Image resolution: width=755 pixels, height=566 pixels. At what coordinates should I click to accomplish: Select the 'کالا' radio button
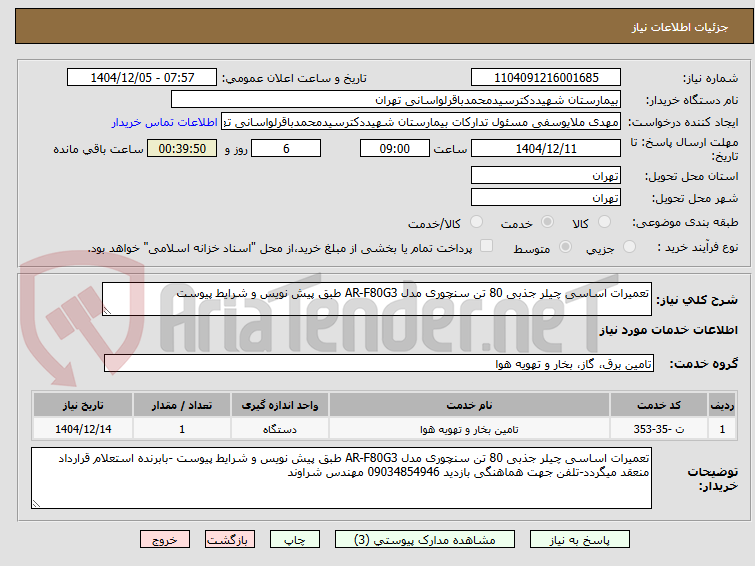coord(604,222)
